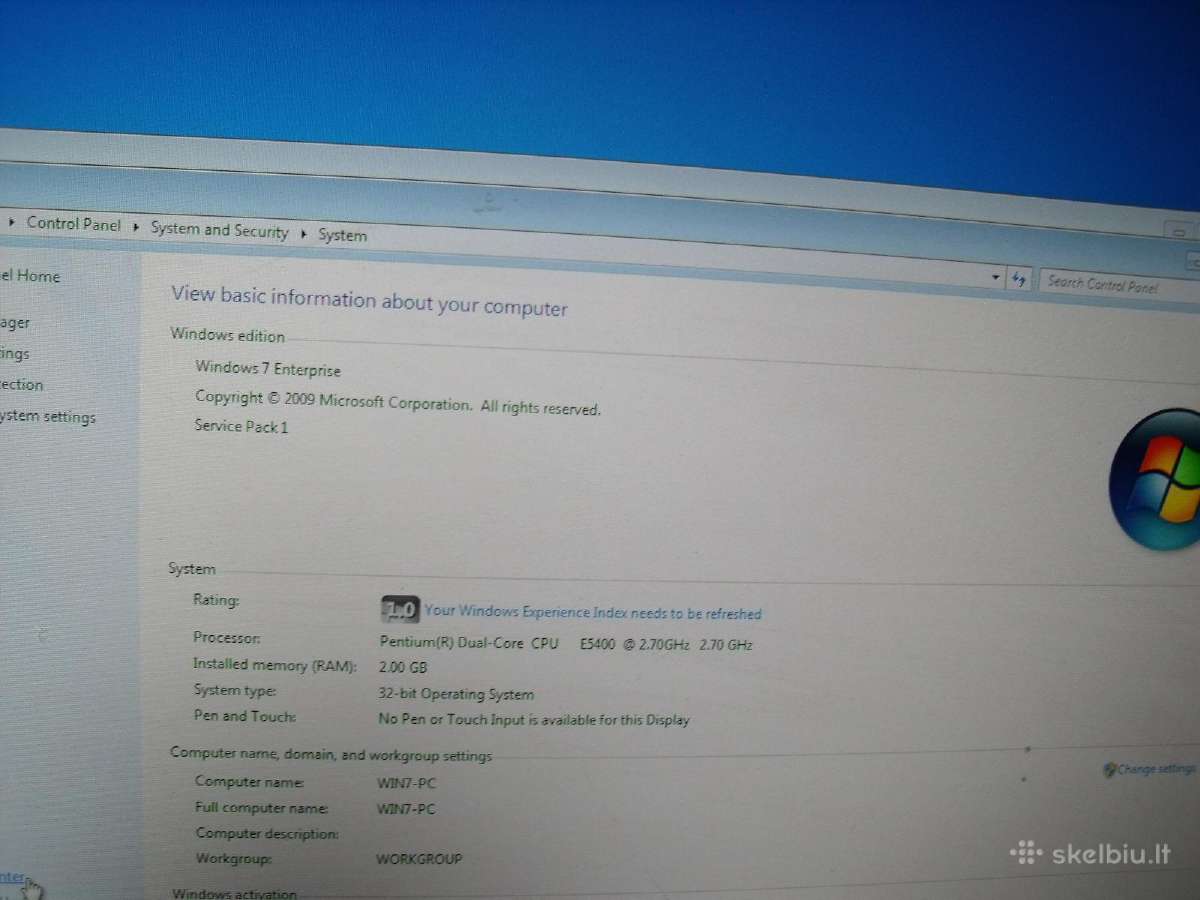The width and height of the screenshot is (1200, 900).
Task: Click 'View basic information about your computer' heading
Action: pyautogui.click(x=369, y=300)
